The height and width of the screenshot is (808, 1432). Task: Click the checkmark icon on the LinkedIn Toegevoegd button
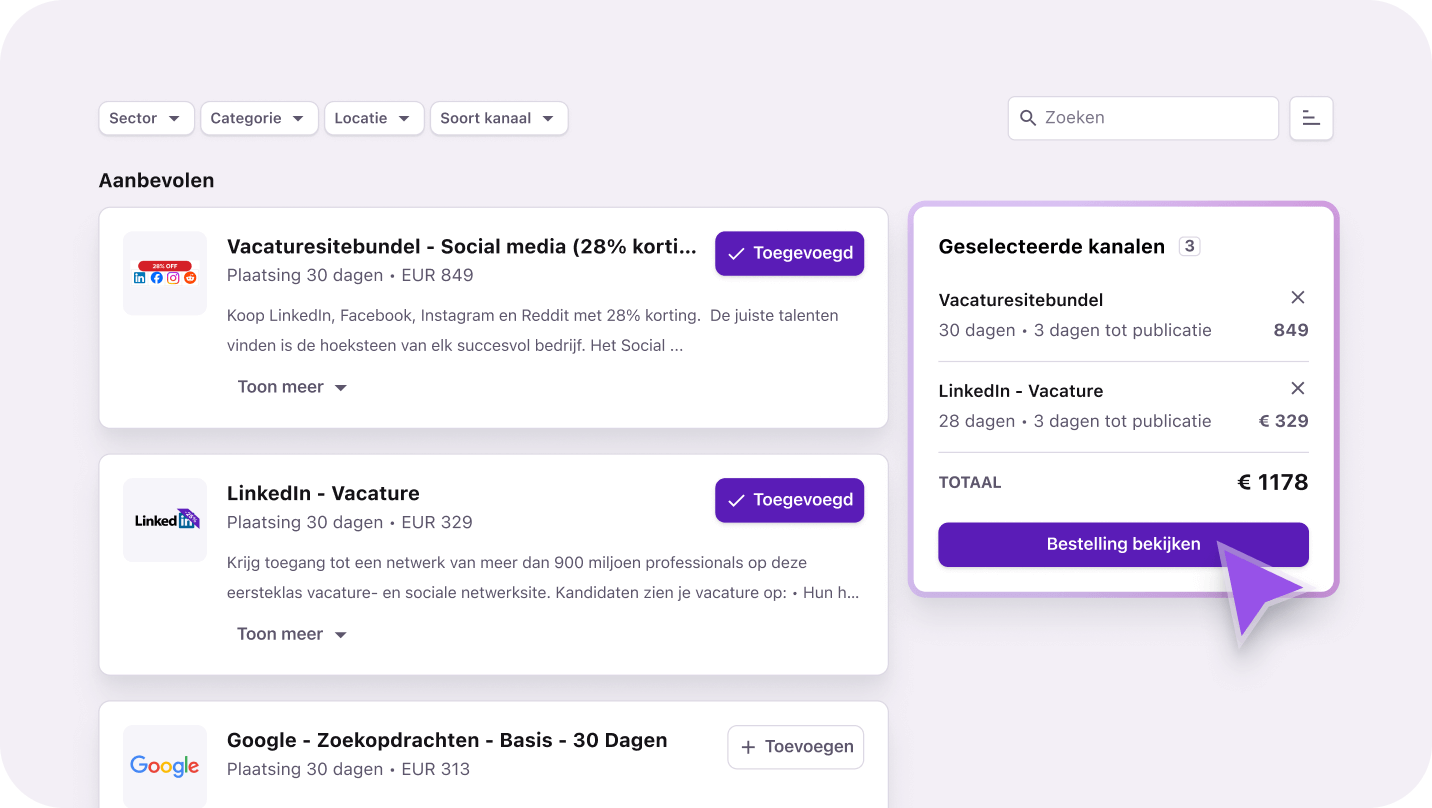point(737,500)
